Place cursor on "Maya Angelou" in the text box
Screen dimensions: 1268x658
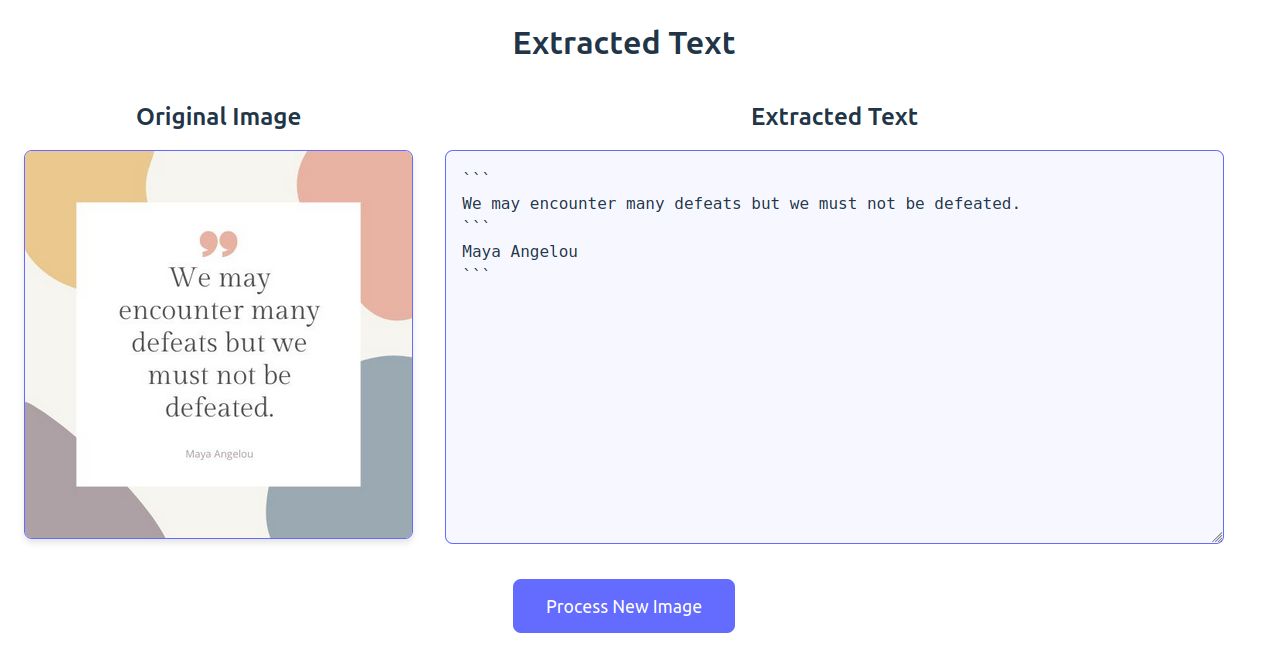point(520,252)
